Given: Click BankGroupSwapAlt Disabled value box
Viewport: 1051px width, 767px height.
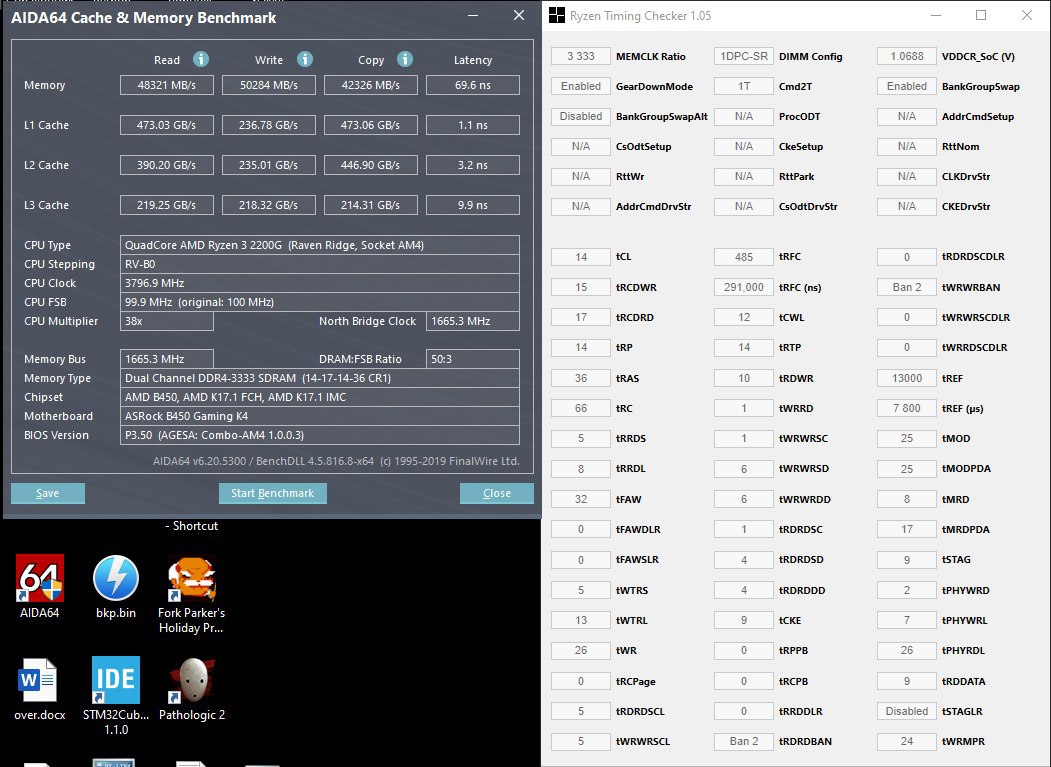Looking at the screenshot, I should tap(580, 116).
